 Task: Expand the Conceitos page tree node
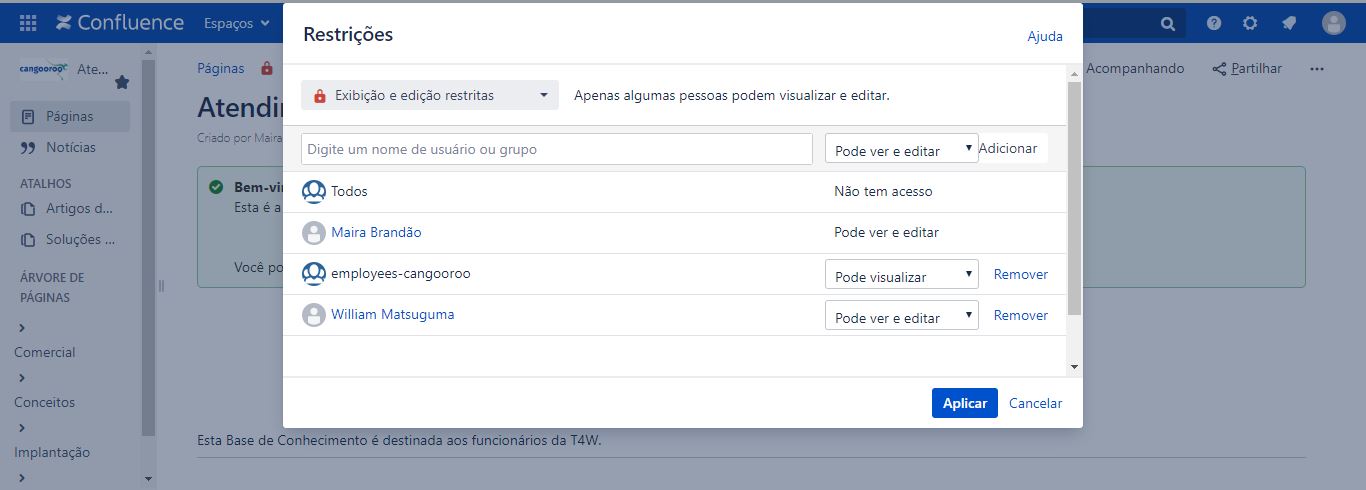[21, 378]
